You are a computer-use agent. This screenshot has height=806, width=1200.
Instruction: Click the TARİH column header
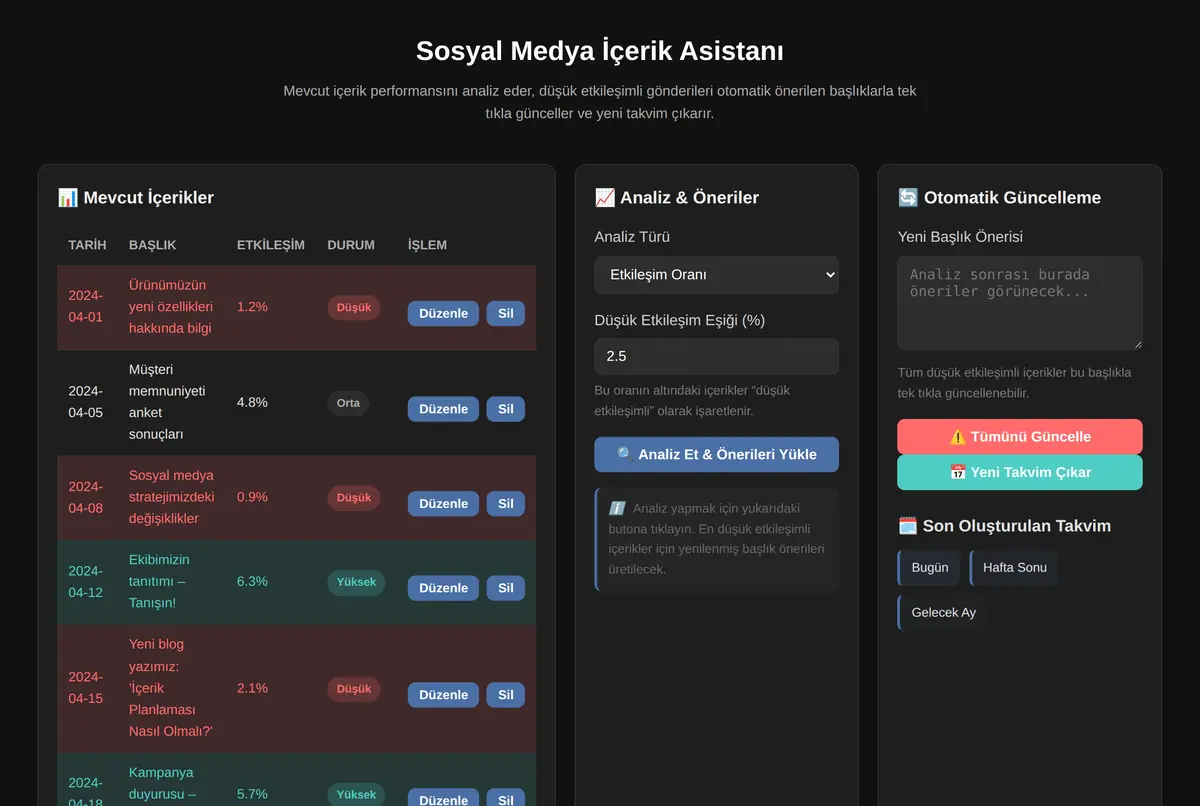[87, 245]
